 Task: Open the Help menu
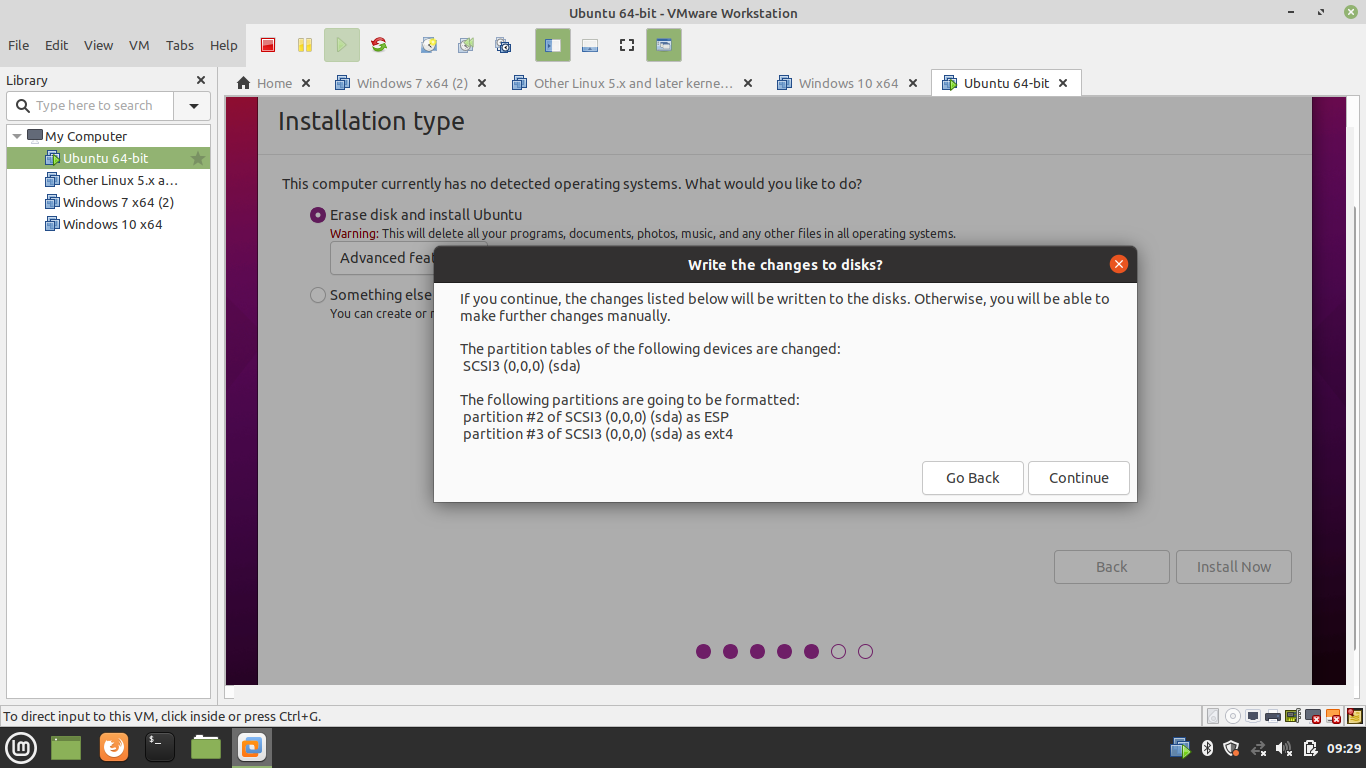click(224, 45)
